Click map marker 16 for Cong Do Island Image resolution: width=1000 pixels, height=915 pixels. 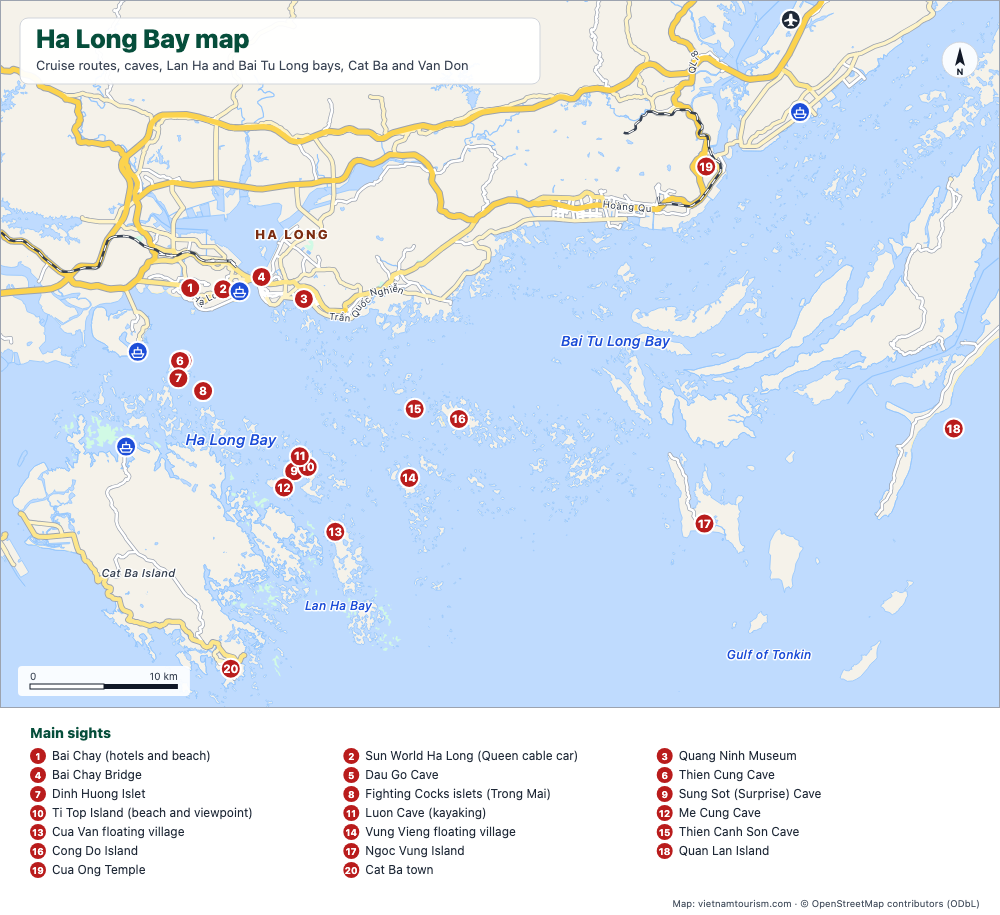pyautogui.click(x=459, y=419)
